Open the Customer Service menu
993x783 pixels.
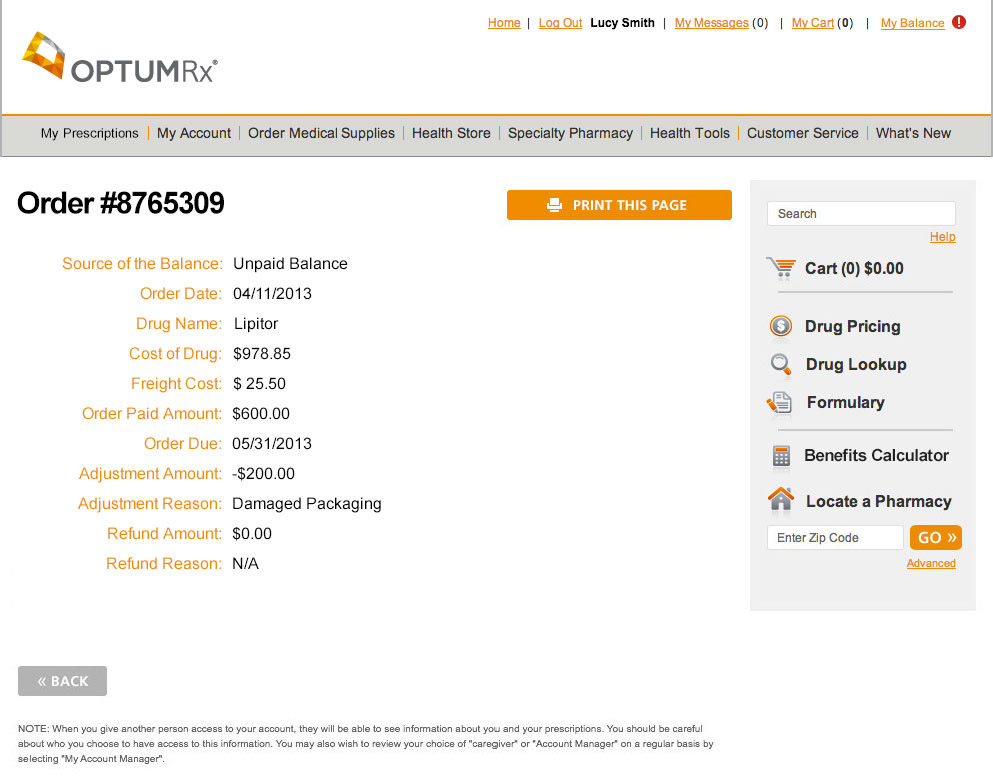[802, 133]
